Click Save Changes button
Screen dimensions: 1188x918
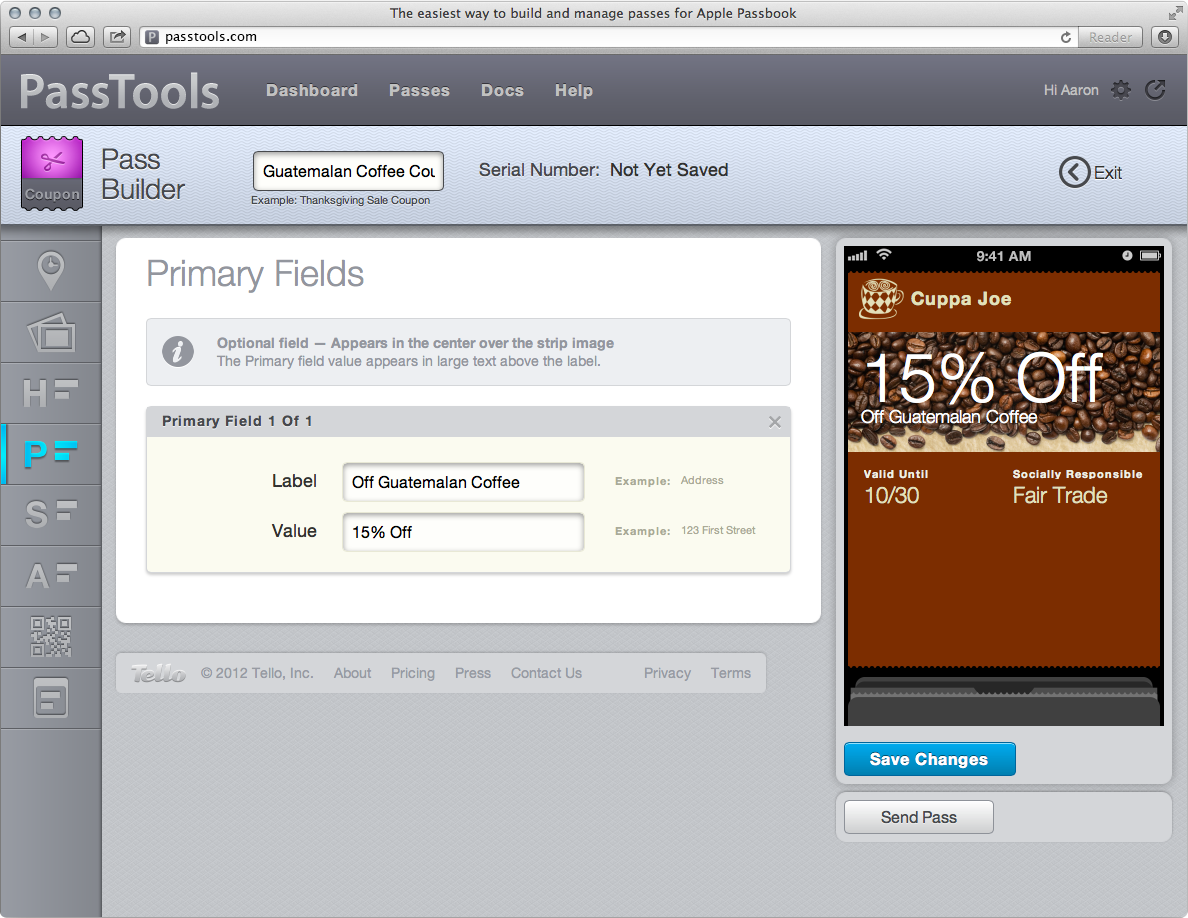pos(930,759)
